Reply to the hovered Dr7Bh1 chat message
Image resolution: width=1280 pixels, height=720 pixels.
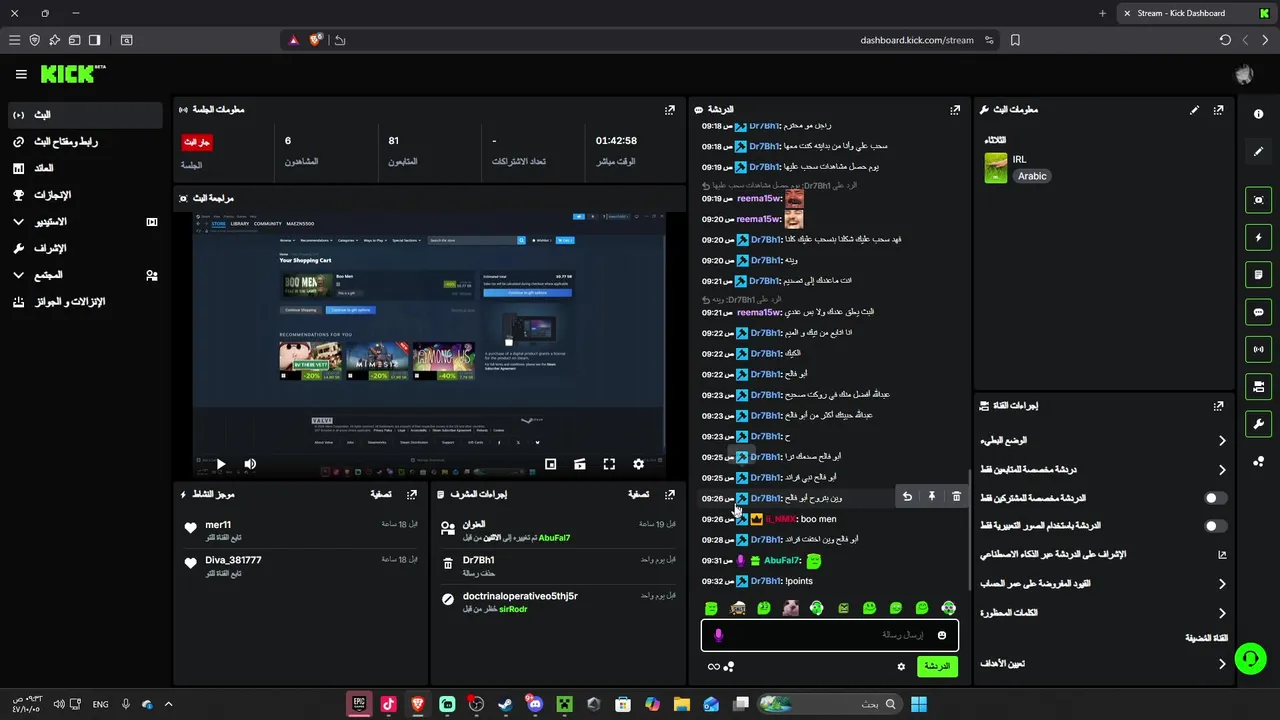(907, 497)
